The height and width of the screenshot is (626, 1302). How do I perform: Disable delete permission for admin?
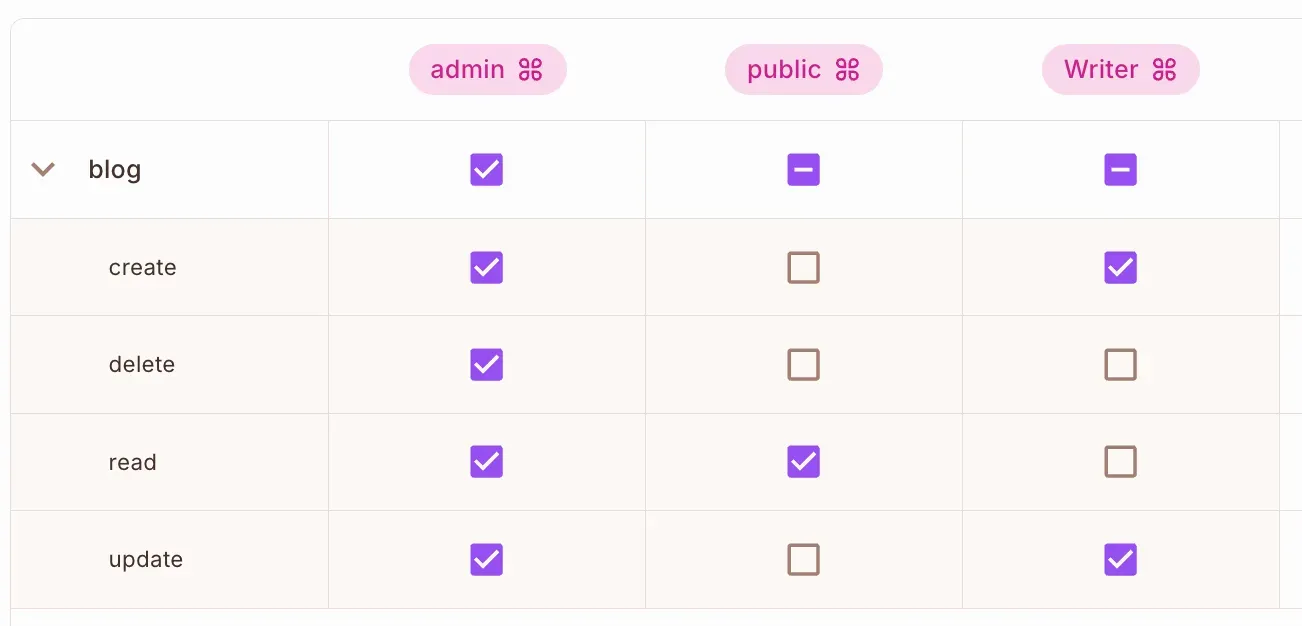click(x=487, y=365)
